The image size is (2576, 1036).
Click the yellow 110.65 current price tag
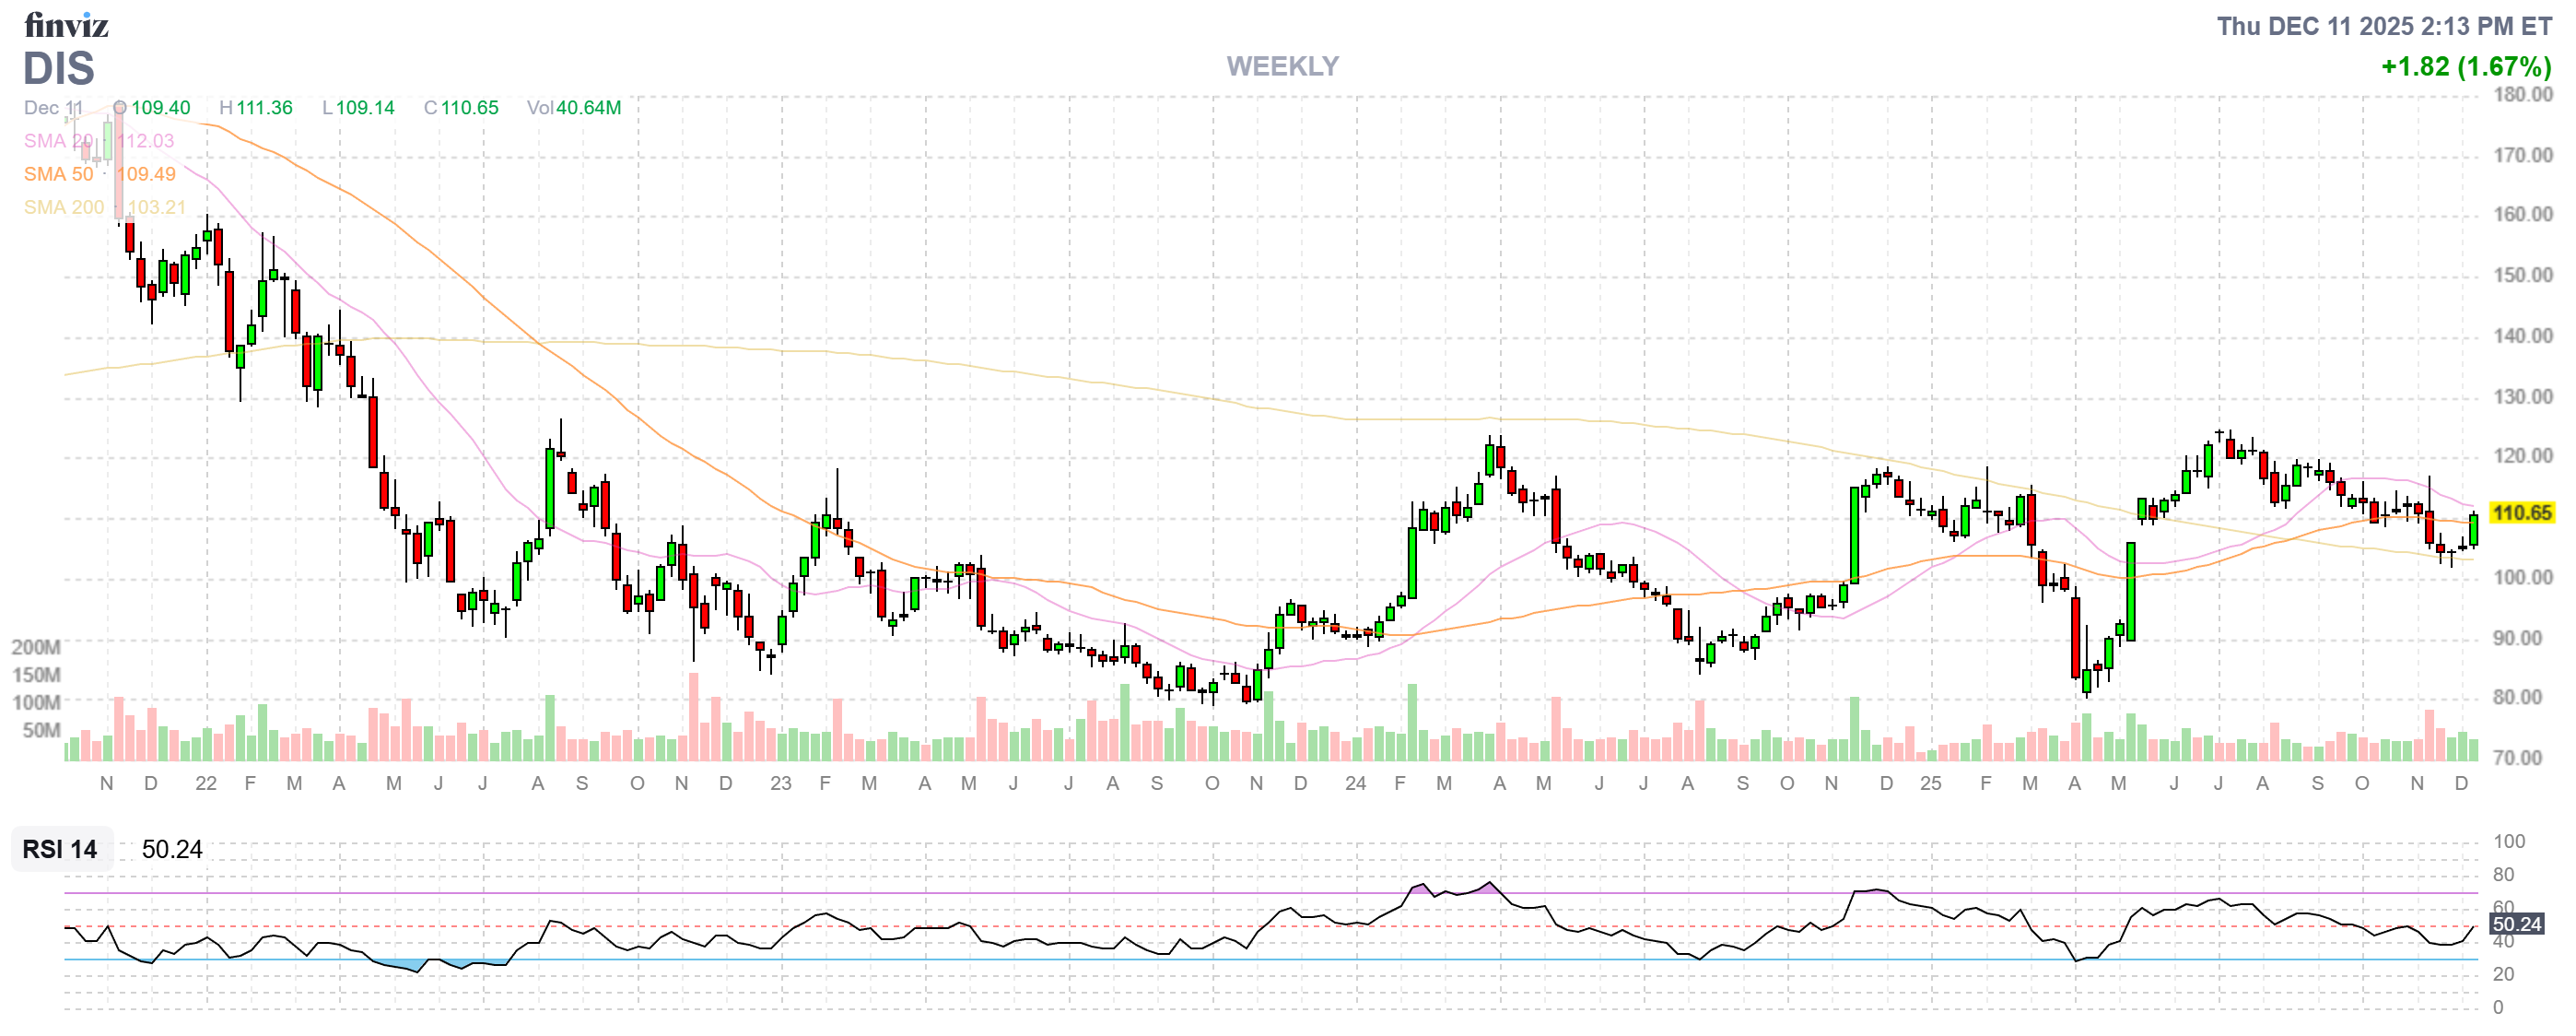[2521, 513]
